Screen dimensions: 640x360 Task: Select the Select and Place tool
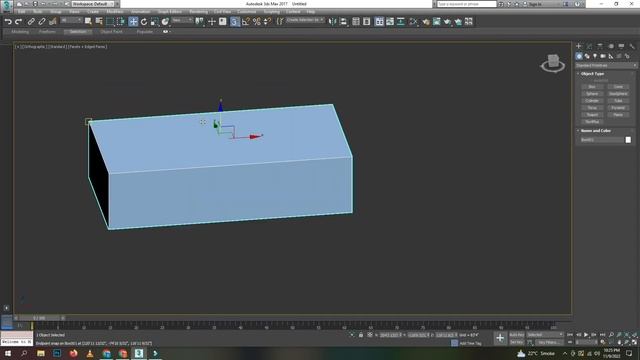(165, 22)
